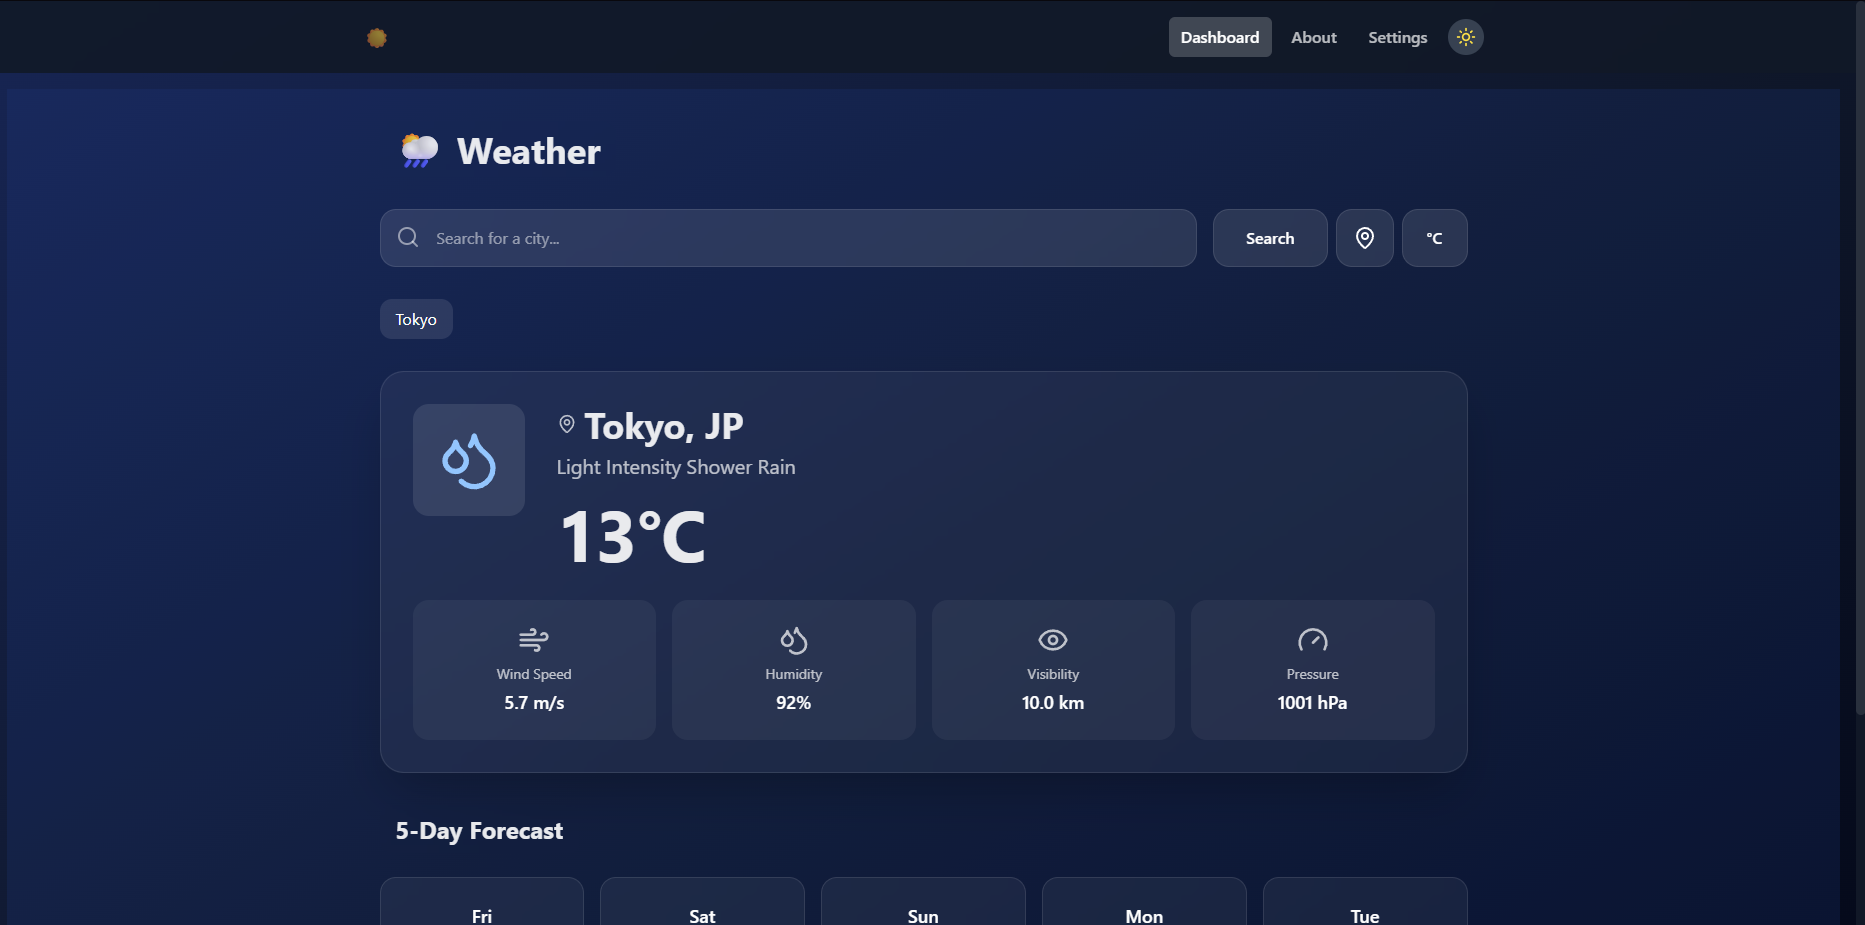Viewport: 1865px width, 925px height.
Task: Select the Dashboard navigation item
Action: pyautogui.click(x=1220, y=37)
